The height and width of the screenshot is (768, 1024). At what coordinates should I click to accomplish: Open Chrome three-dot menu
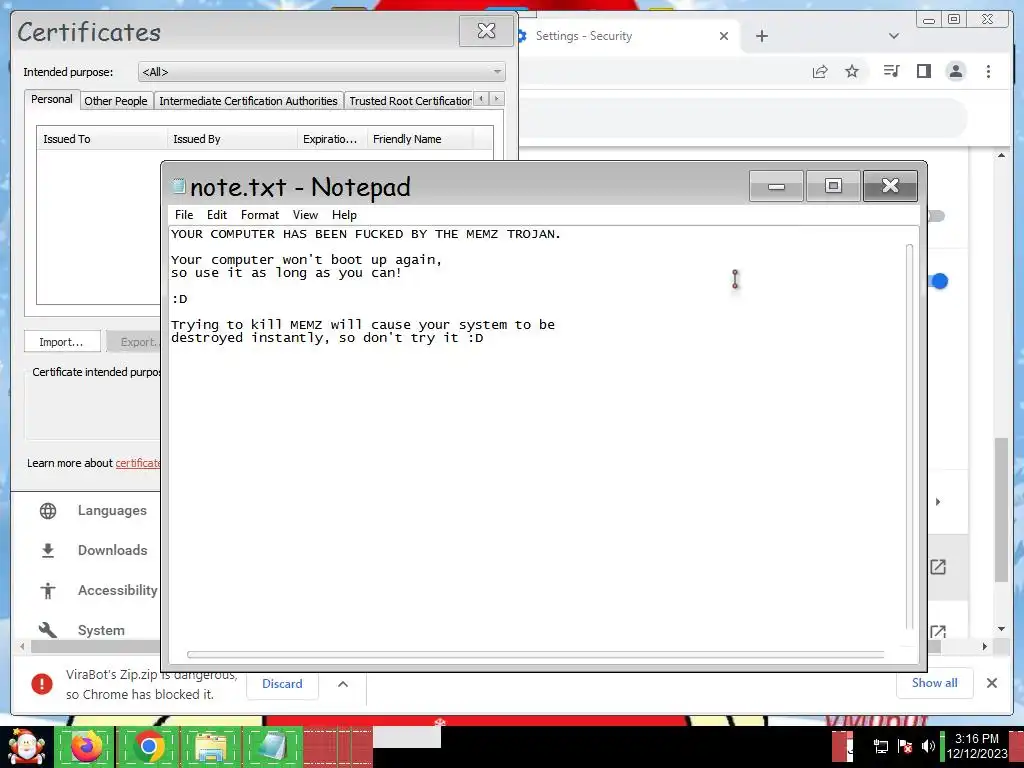pos(988,71)
